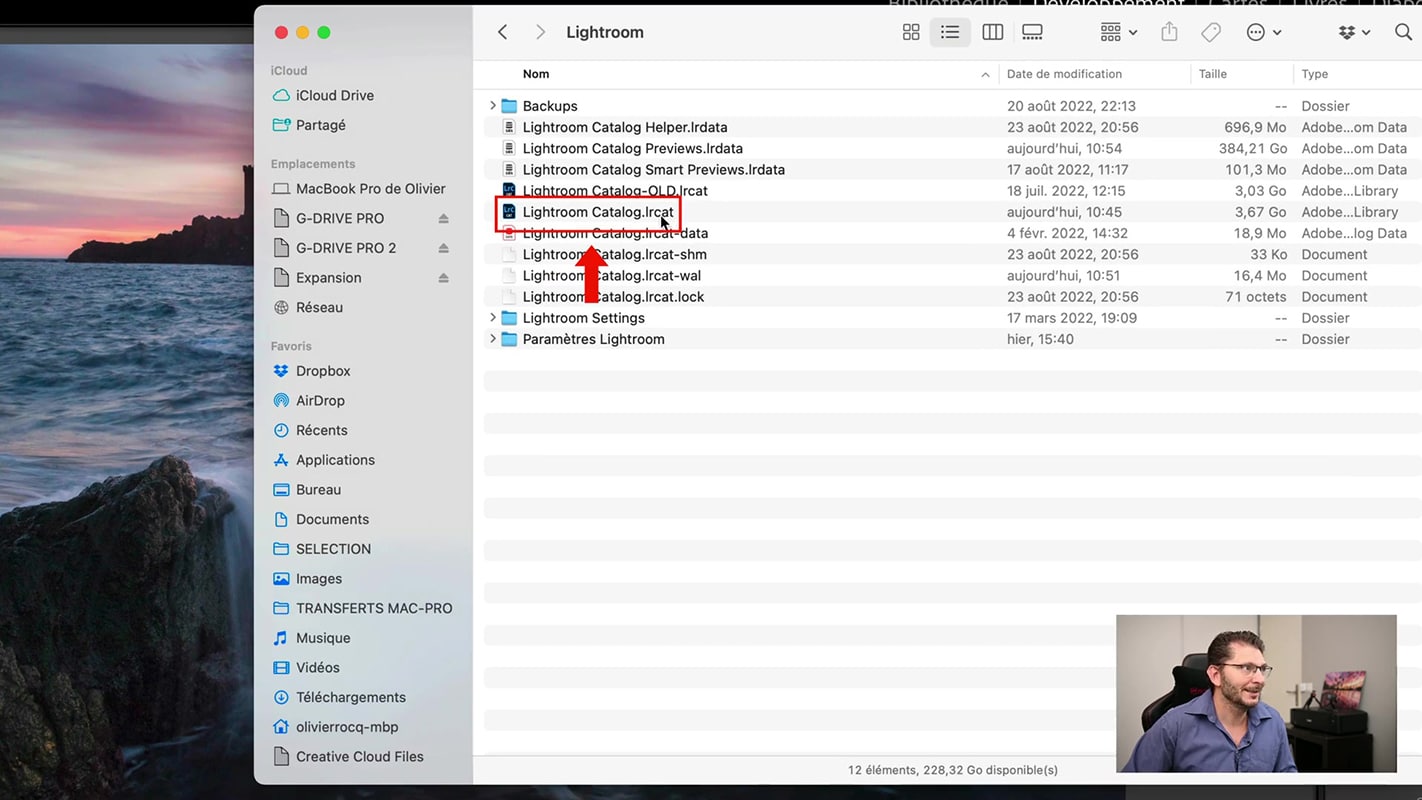Select the Backups folder row
Screen dimensions: 1422x800
(952, 106)
